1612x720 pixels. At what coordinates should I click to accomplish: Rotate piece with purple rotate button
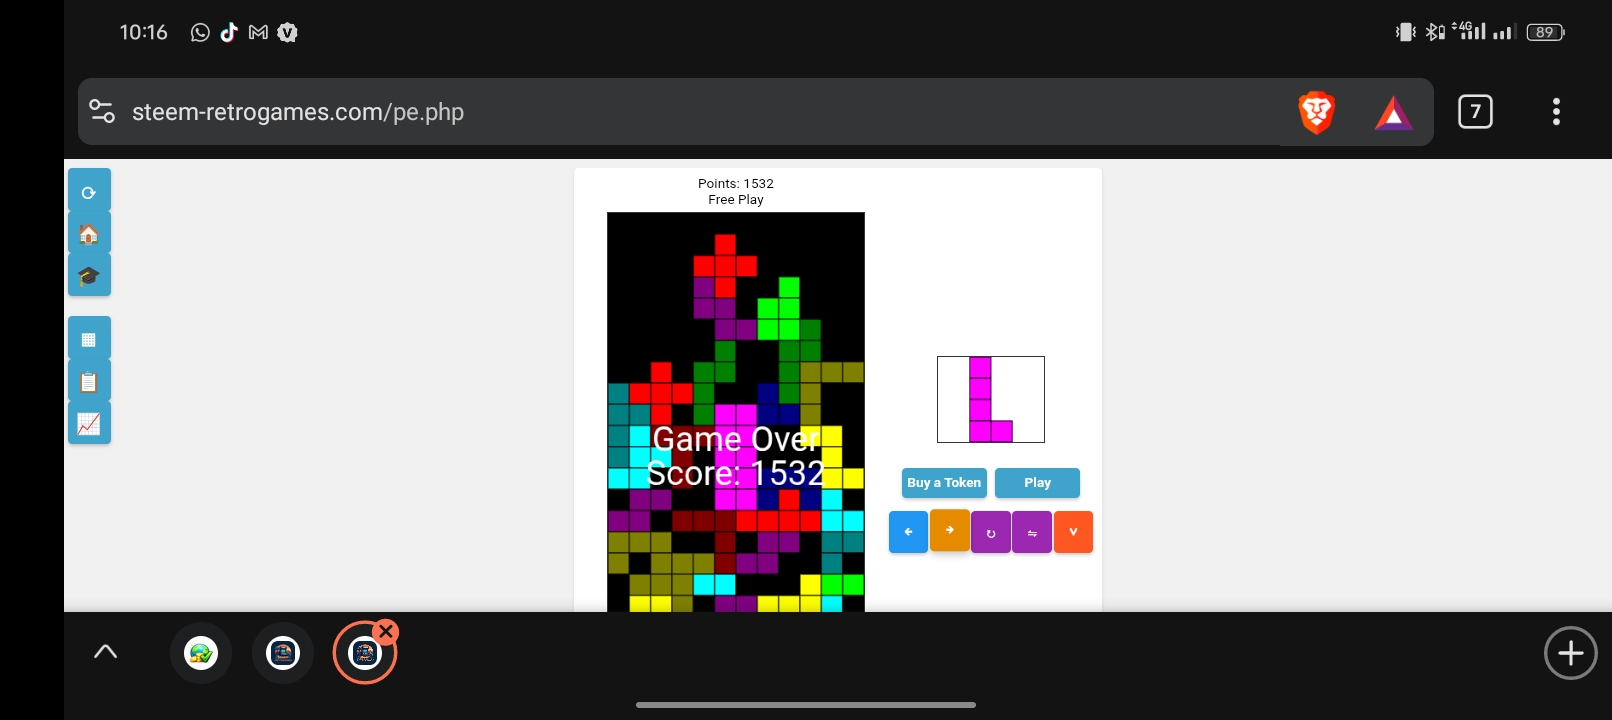point(990,532)
